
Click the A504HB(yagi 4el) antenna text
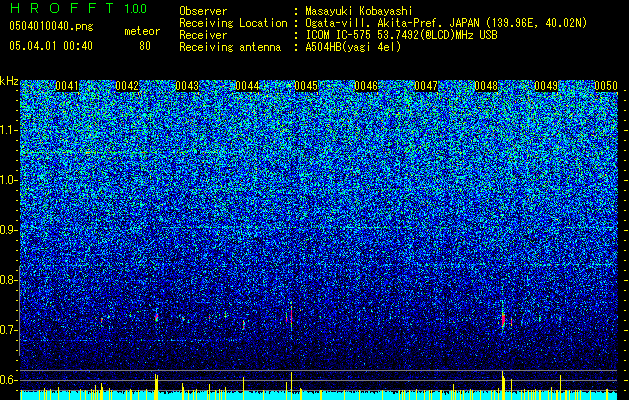(353, 47)
